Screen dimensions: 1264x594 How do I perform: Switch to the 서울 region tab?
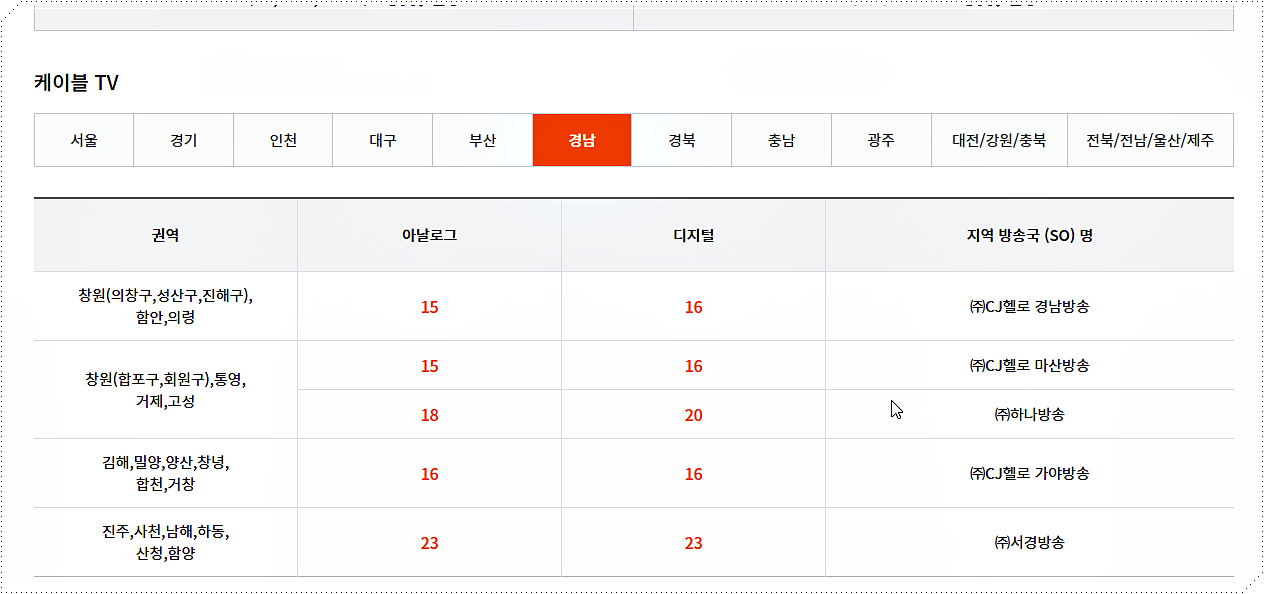coord(84,140)
